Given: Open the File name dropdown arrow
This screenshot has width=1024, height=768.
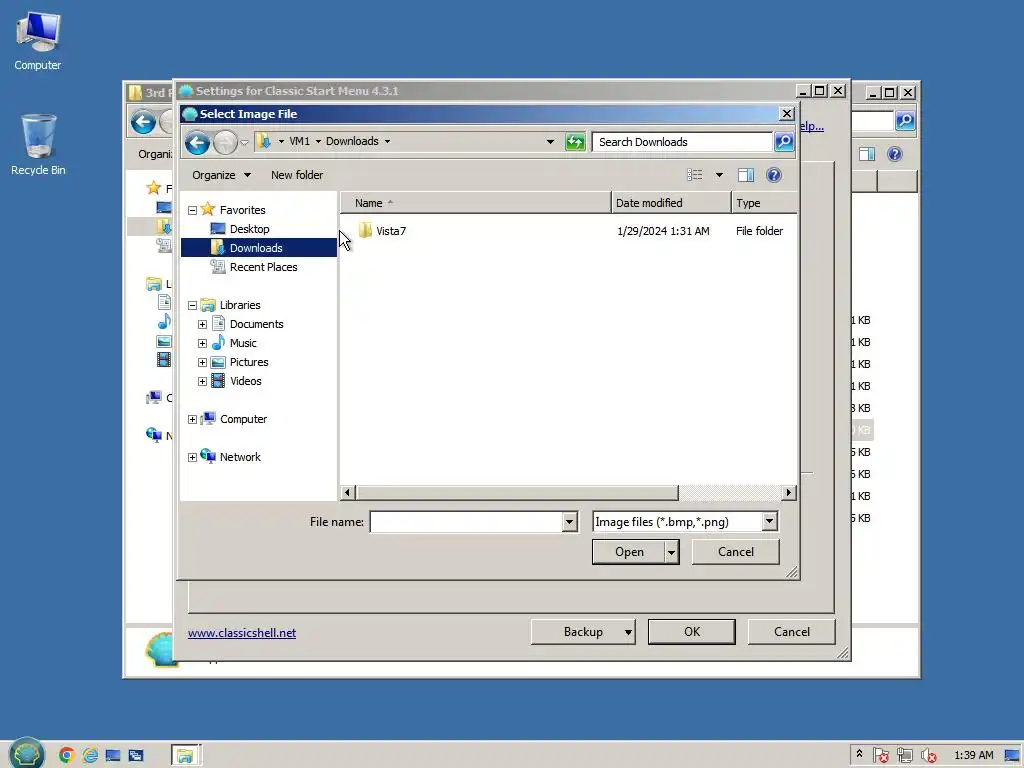Looking at the screenshot, I should click(569, 521).
